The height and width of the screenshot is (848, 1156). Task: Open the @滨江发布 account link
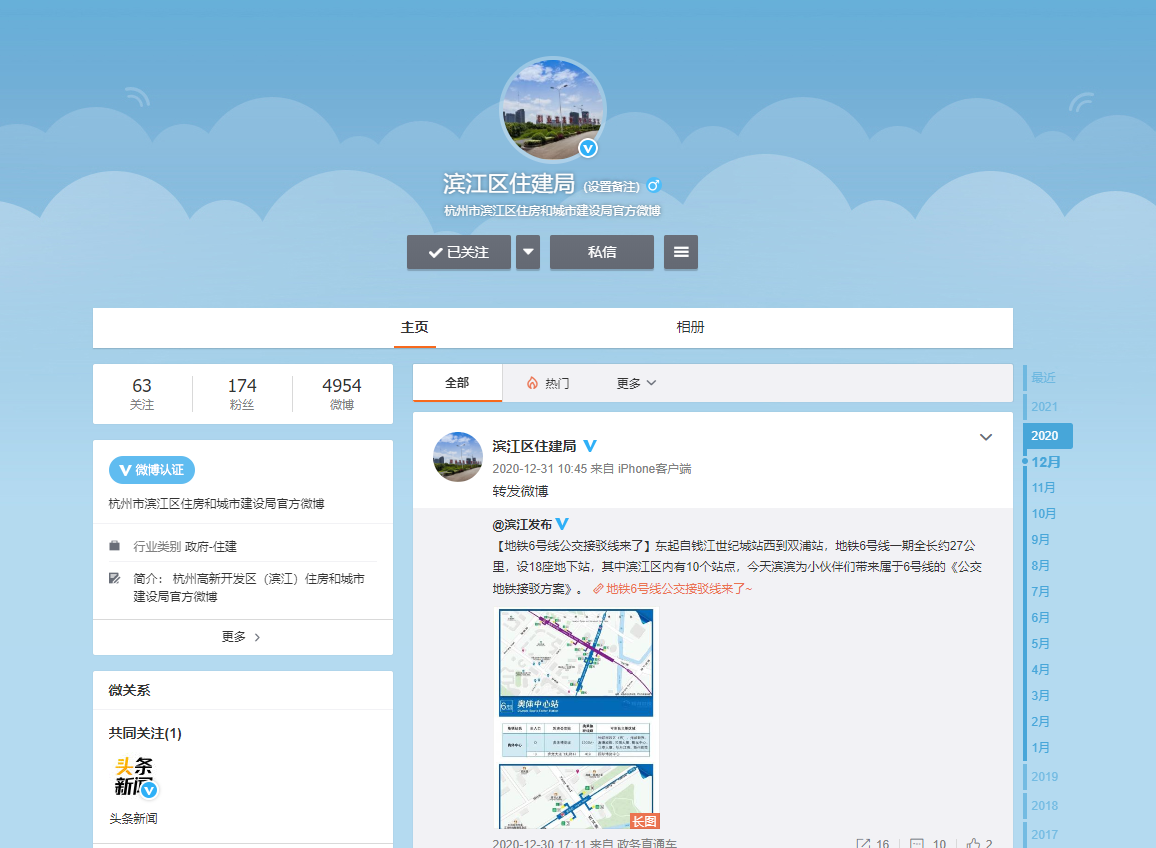click(x=522, y=524)
